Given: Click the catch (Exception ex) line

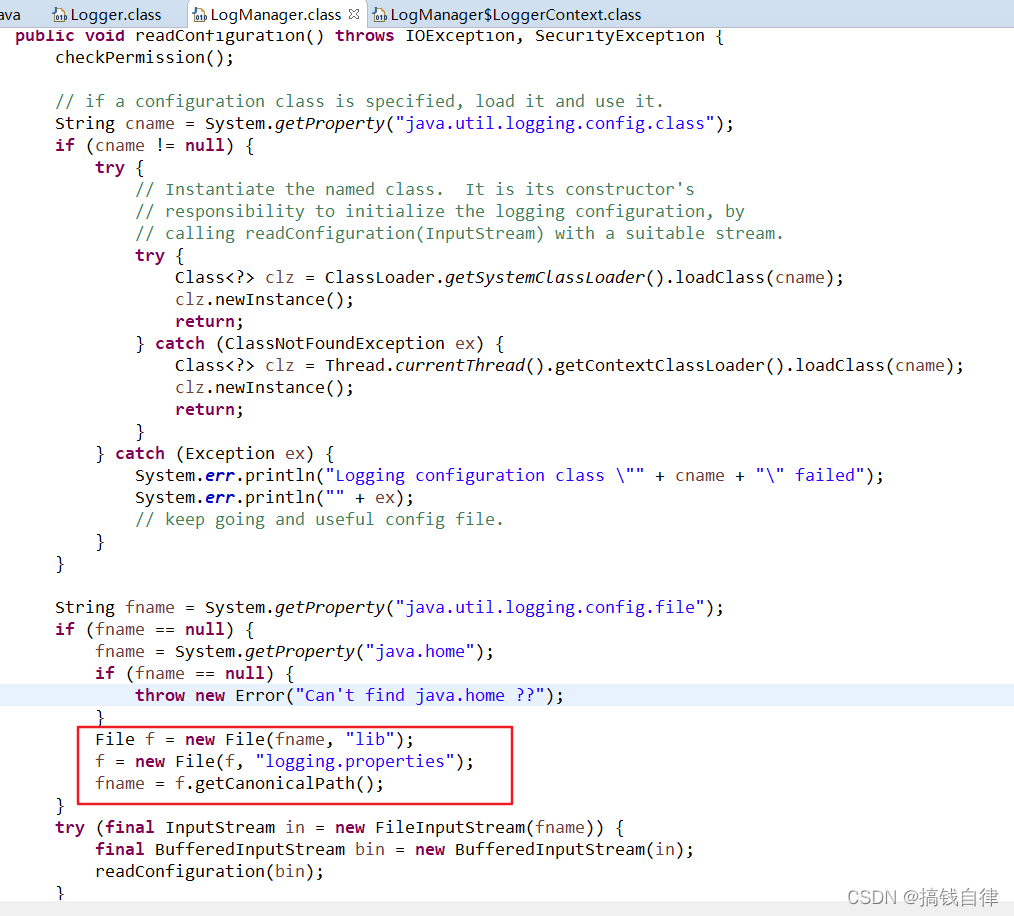Looking at the screenshot, I should tap(215, 453).
